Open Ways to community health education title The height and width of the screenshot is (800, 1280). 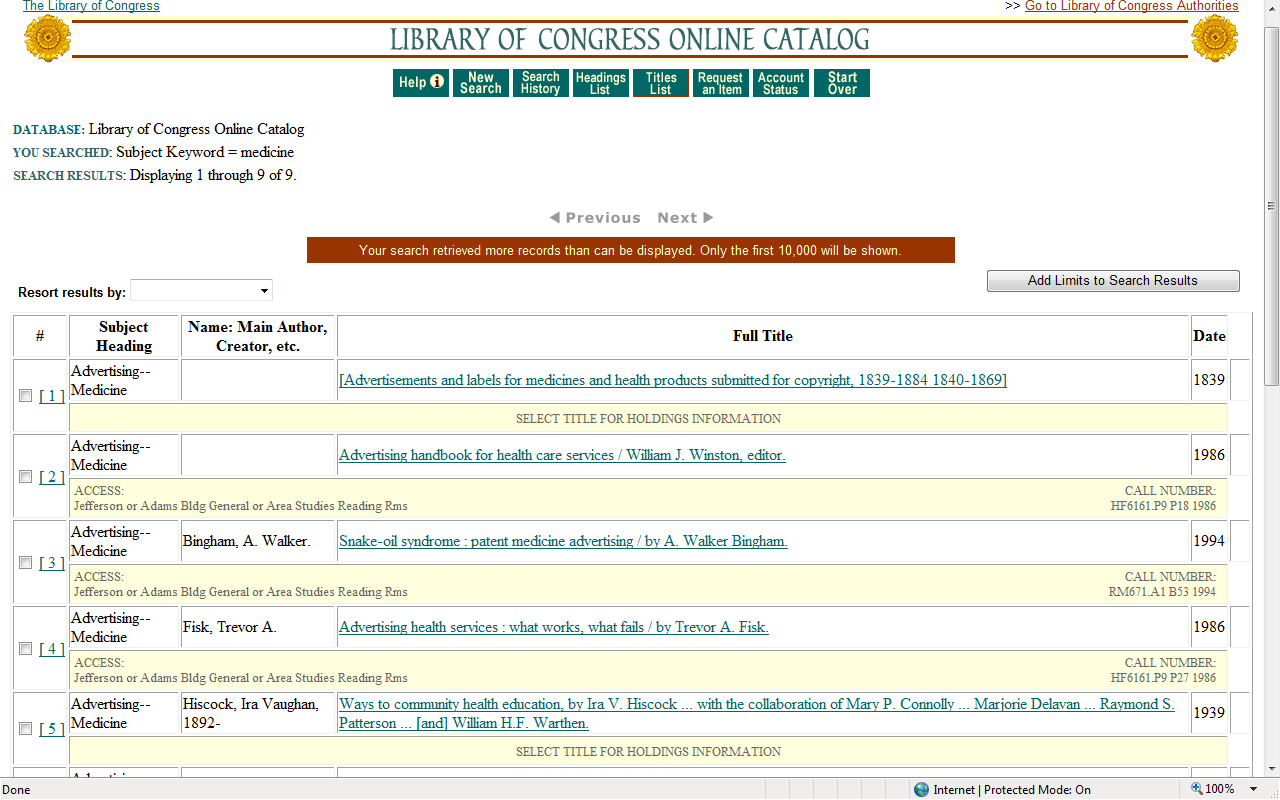pos(757,713)
